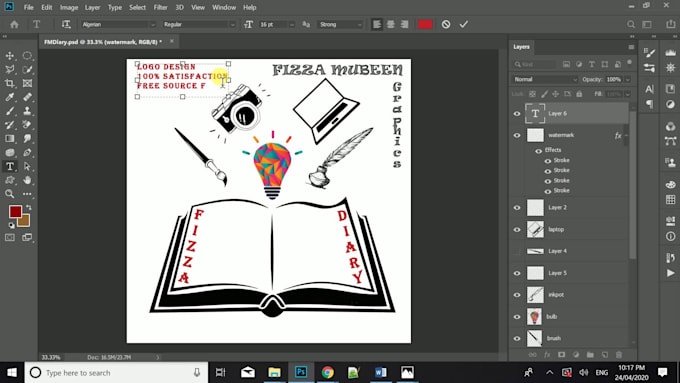
Task: Click the Layers search field
Action: point(534,64)
